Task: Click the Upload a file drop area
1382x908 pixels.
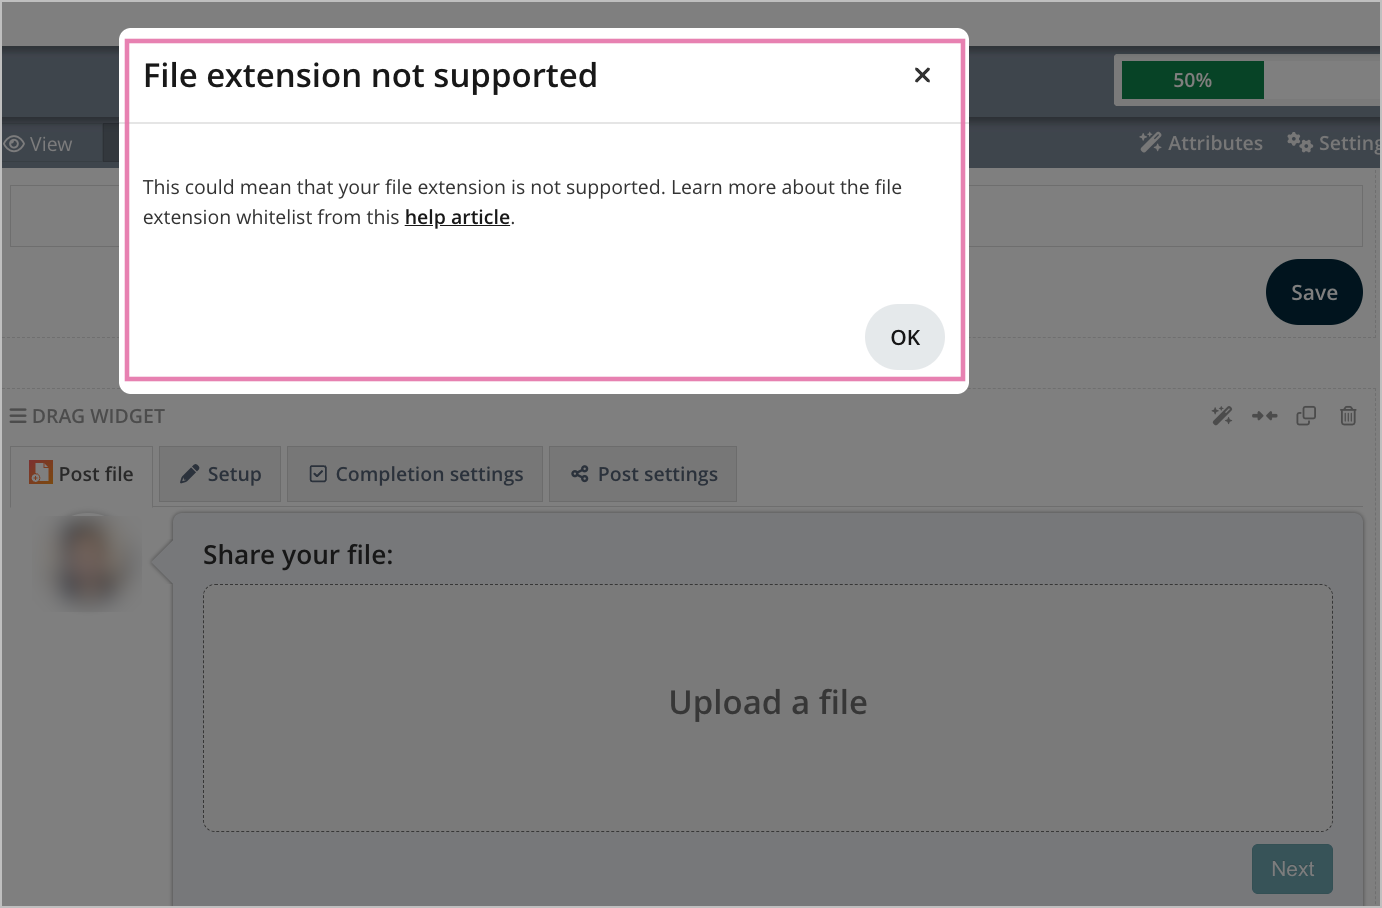Action: coord(768,708)
